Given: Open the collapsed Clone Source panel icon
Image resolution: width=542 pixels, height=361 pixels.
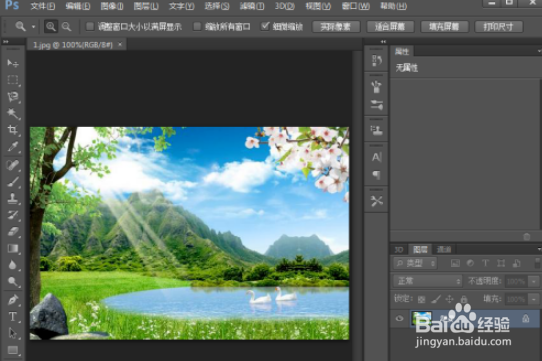Looking at the screenshot, I should 376,130.
